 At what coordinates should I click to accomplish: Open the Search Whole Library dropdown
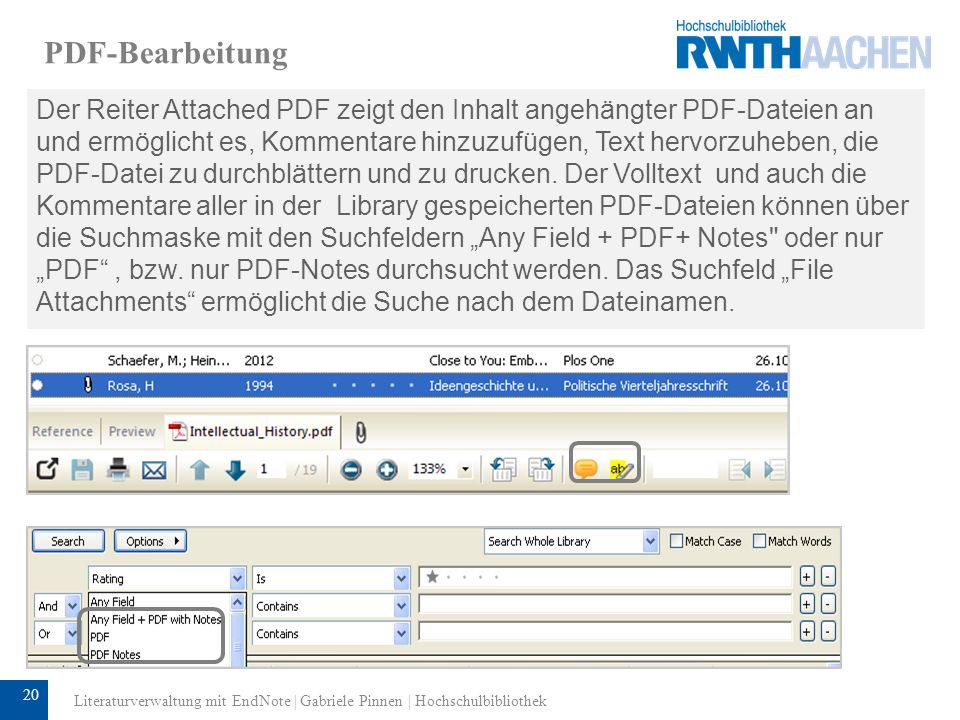pos(650,541)
